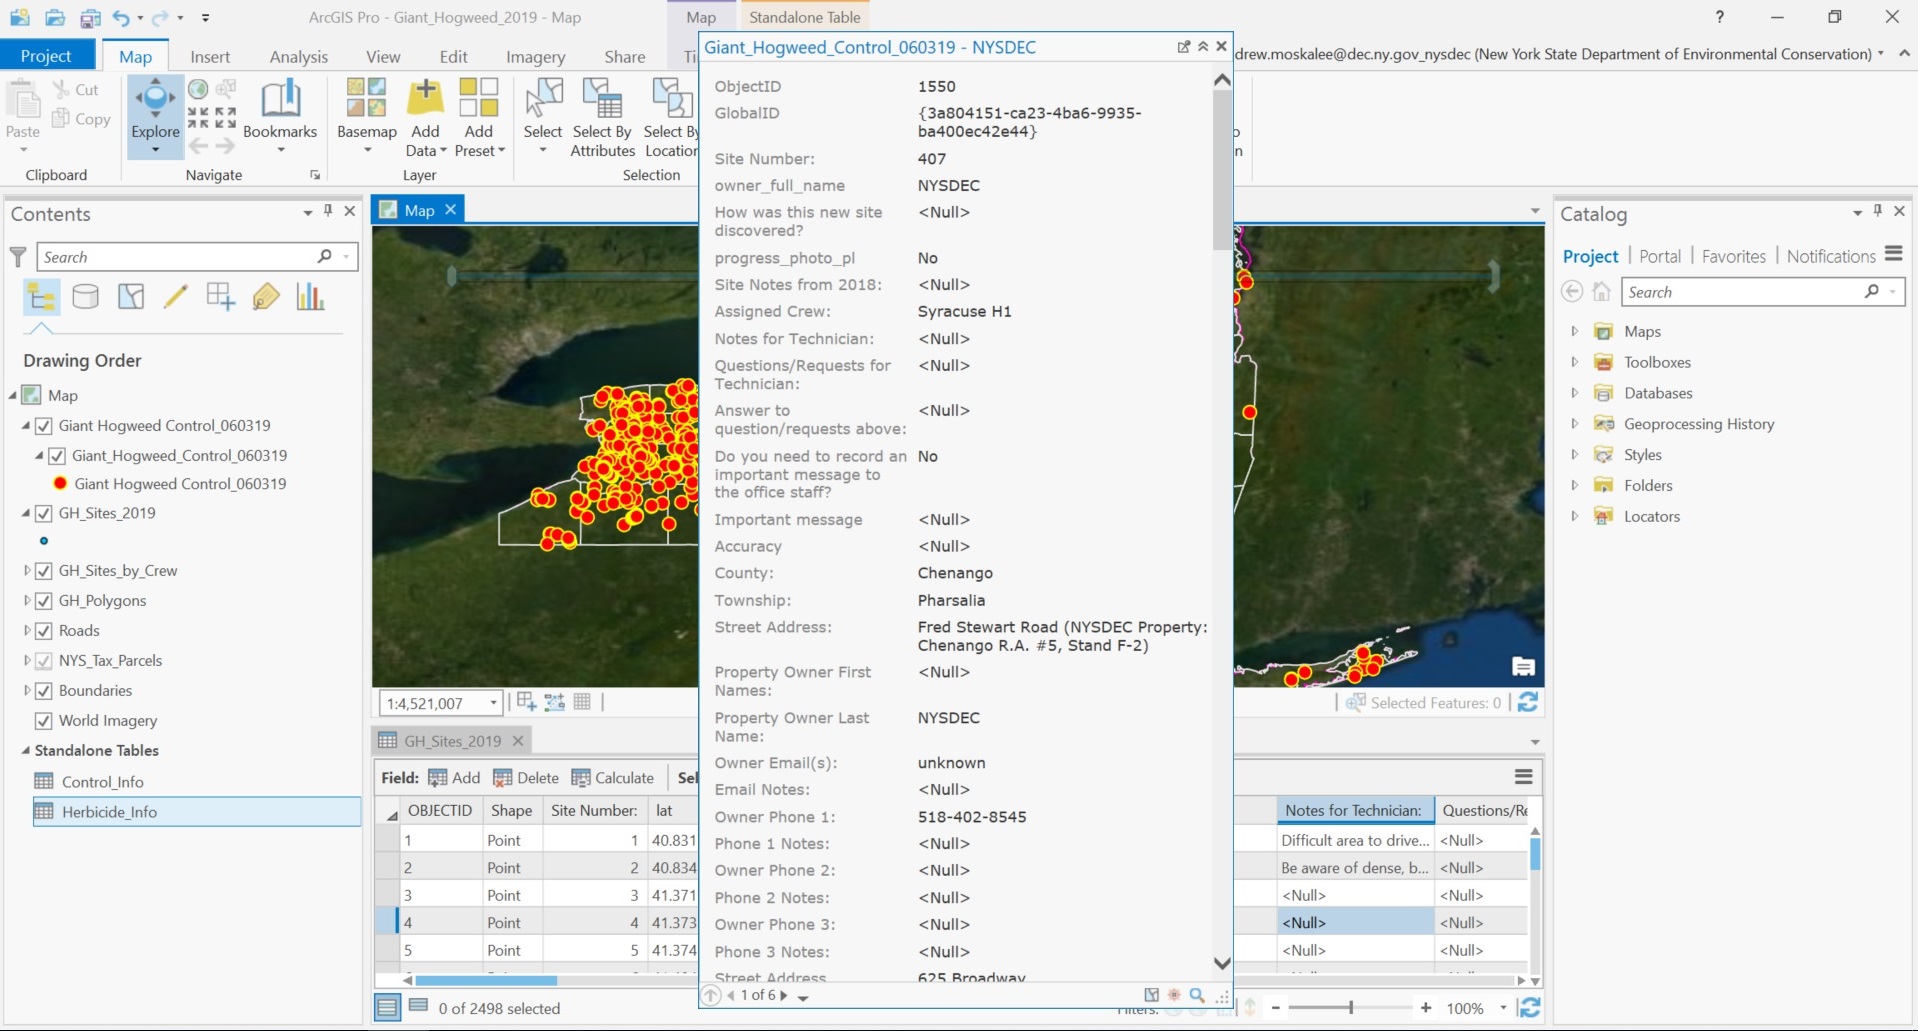This screenshot has width=1918, height=1031.
Task: Refresh the map view icon
Action: click(1528, 703)
